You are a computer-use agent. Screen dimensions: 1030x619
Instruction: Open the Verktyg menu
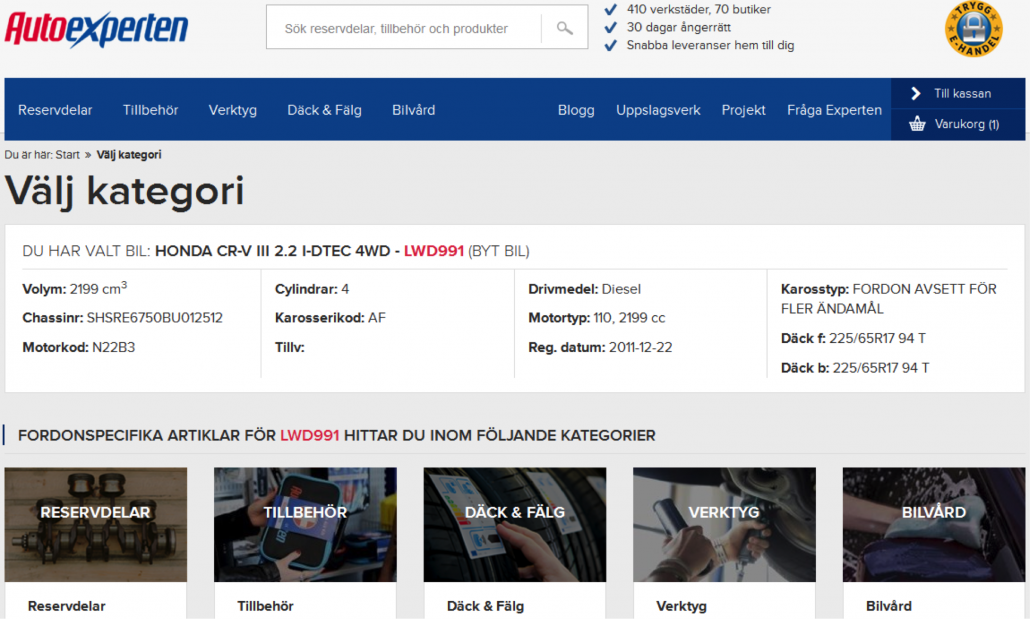pos(233,110)
